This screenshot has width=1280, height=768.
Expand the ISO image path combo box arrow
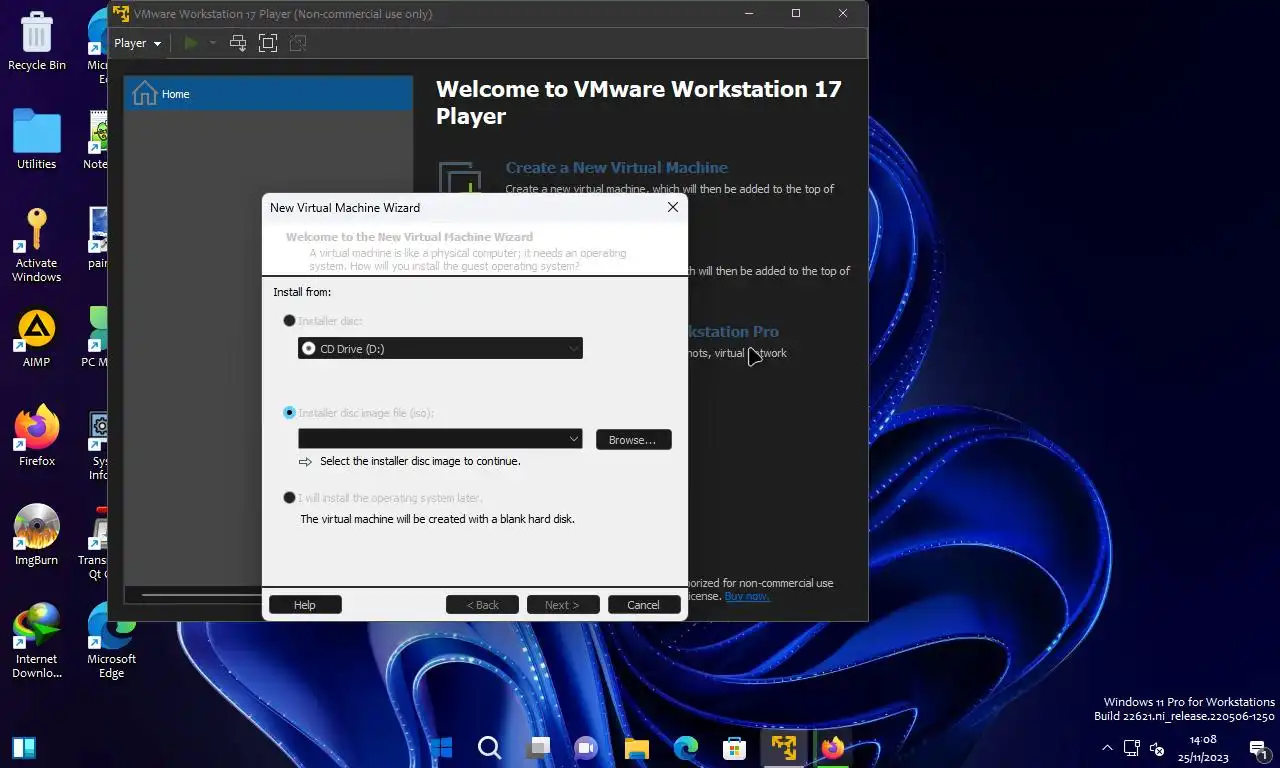pos(574,439)
